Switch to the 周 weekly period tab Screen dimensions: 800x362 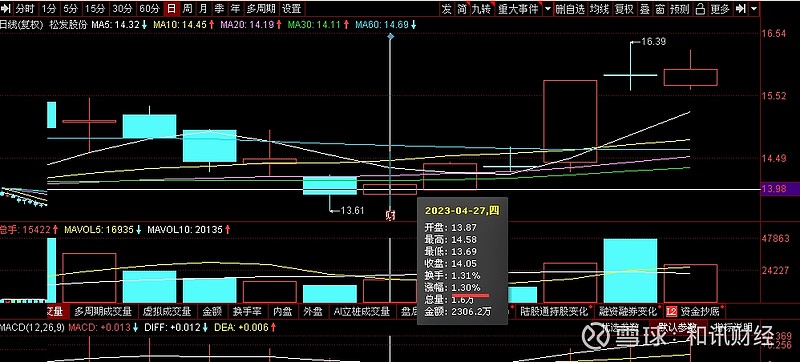pos(188,9)
